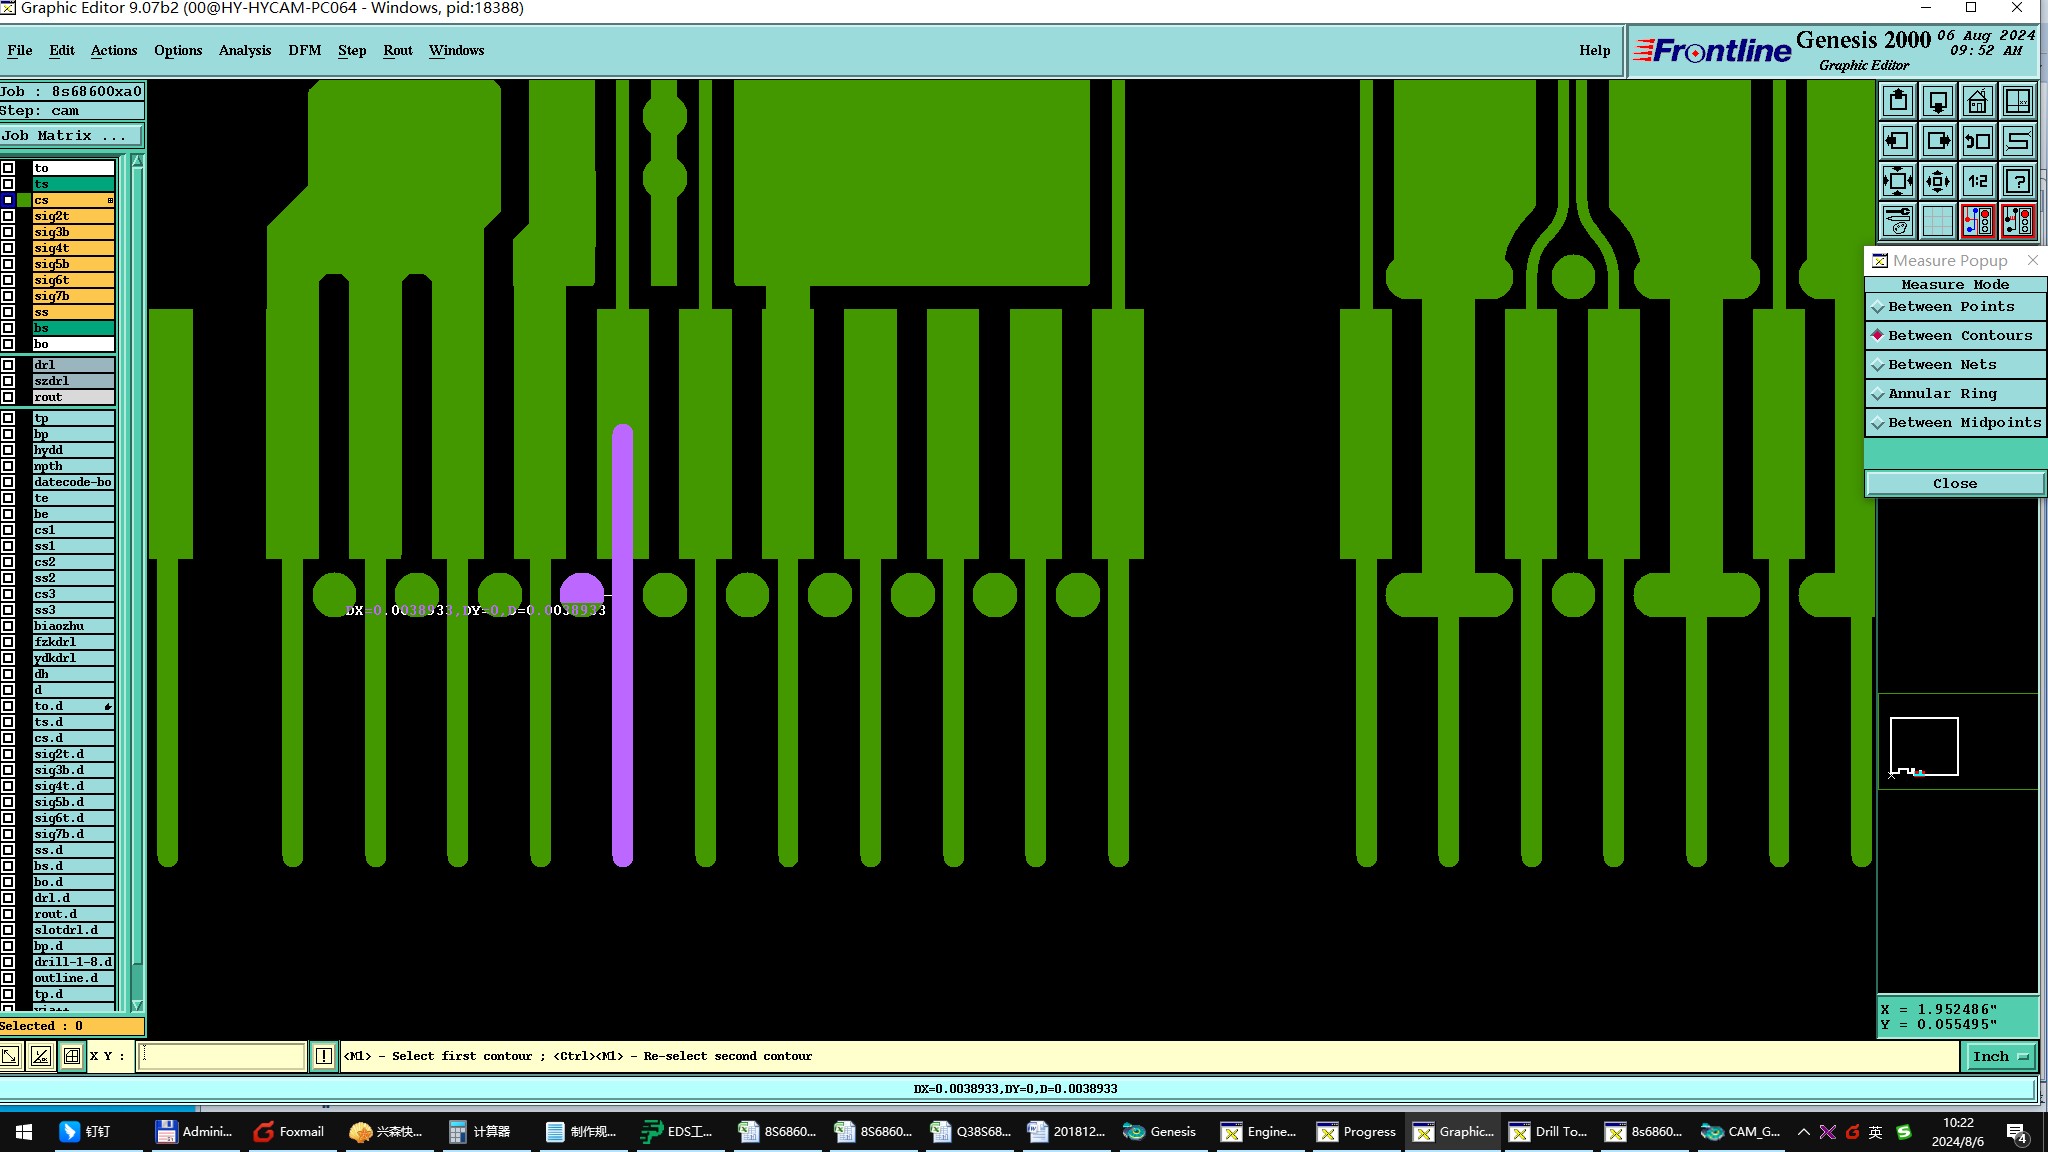Open the Analysis menu
Screen dimensions: 2048x1152
244,50
